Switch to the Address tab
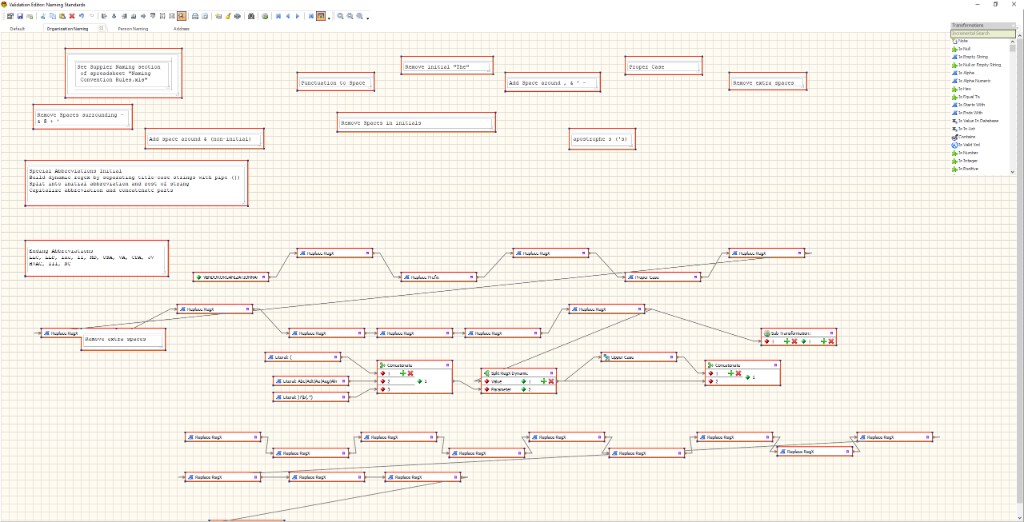Viewport: 1024px width, 522px height. click(182, 29)
